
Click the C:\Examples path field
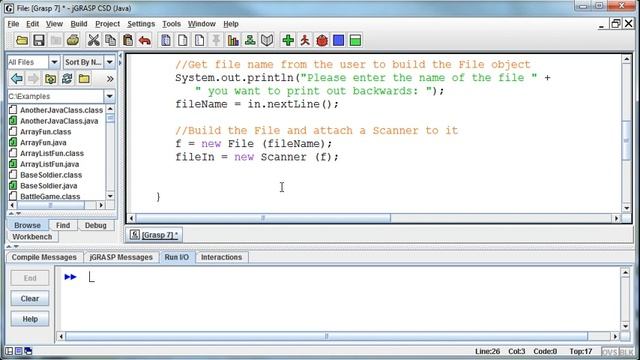coord(56,96)
